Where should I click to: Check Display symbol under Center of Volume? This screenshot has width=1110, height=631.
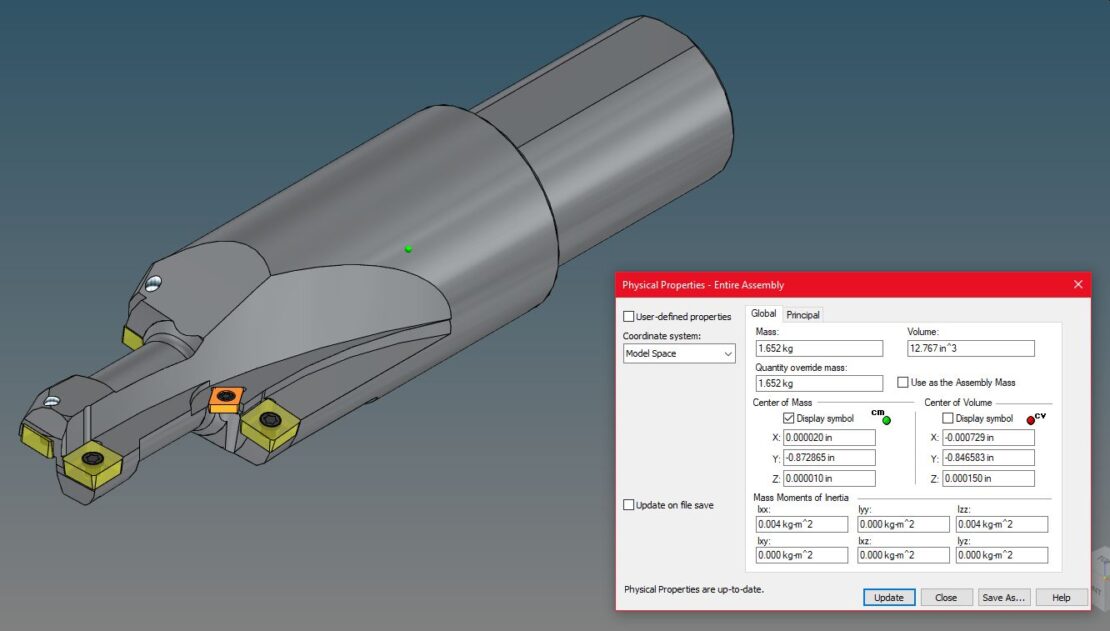945,418
